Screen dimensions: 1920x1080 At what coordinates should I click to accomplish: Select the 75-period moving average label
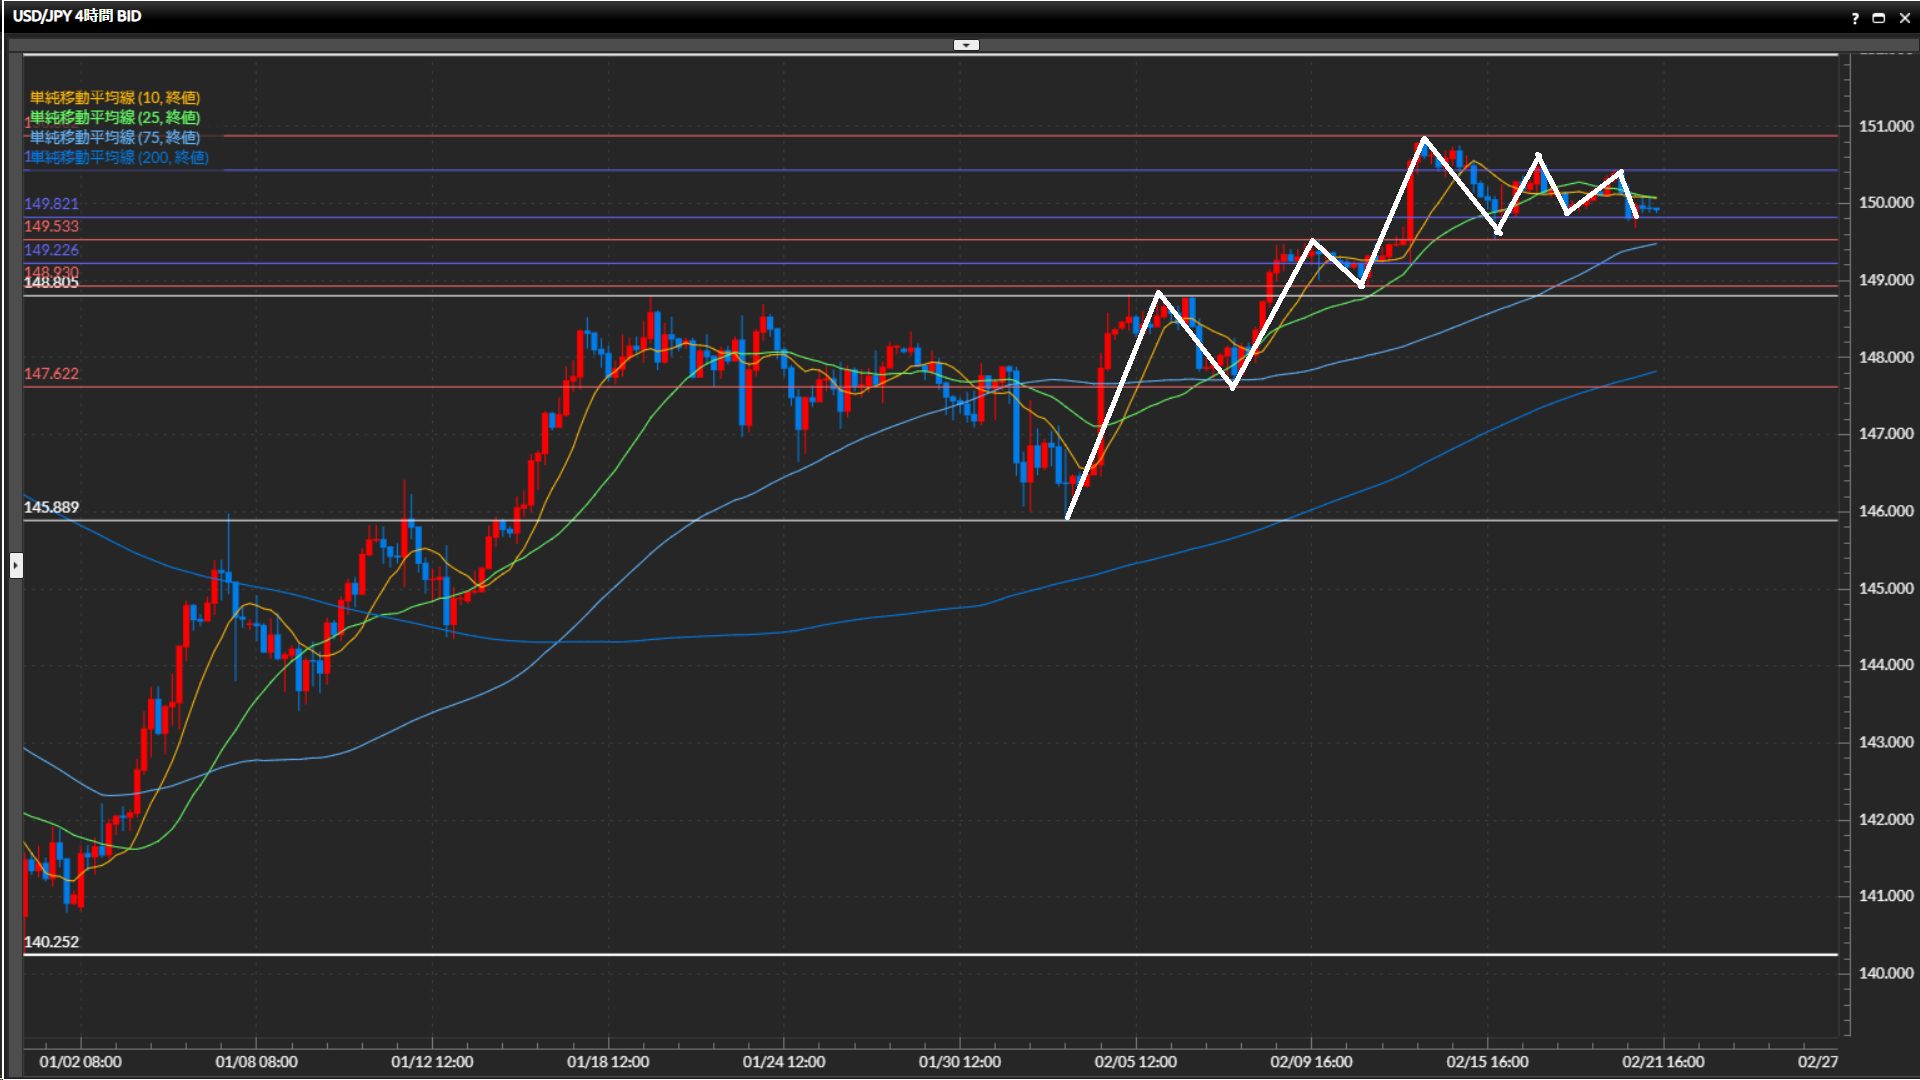pyautogui.click(x=114, y=137)
